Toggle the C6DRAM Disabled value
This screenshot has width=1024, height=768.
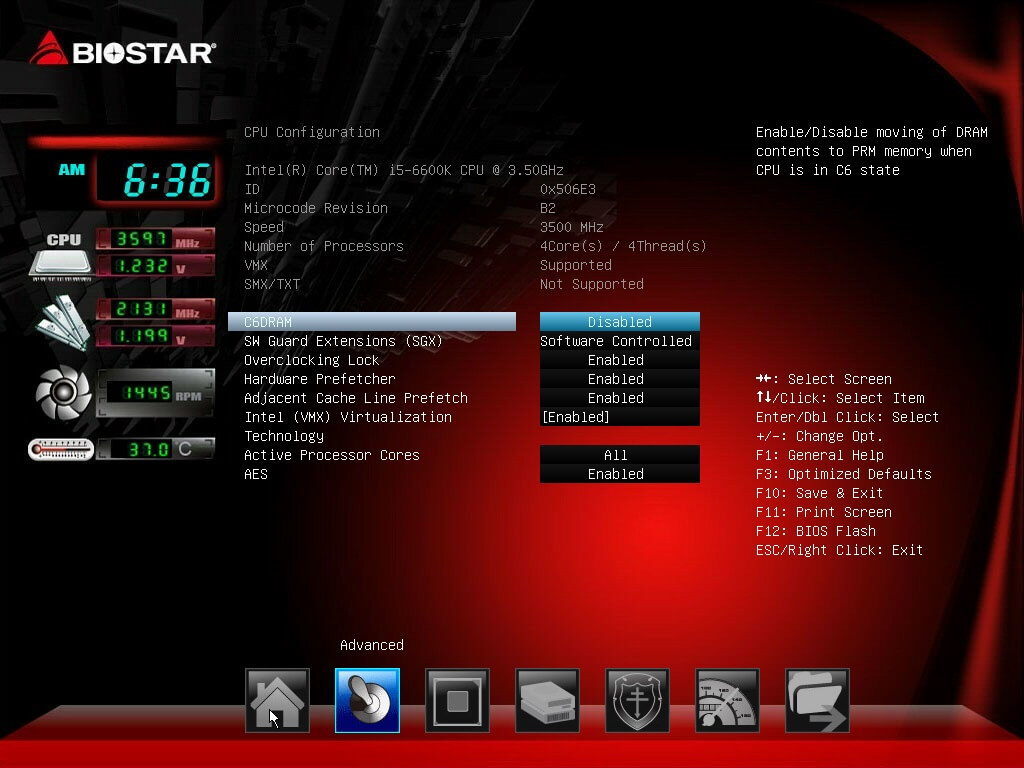tap(619, 322)
